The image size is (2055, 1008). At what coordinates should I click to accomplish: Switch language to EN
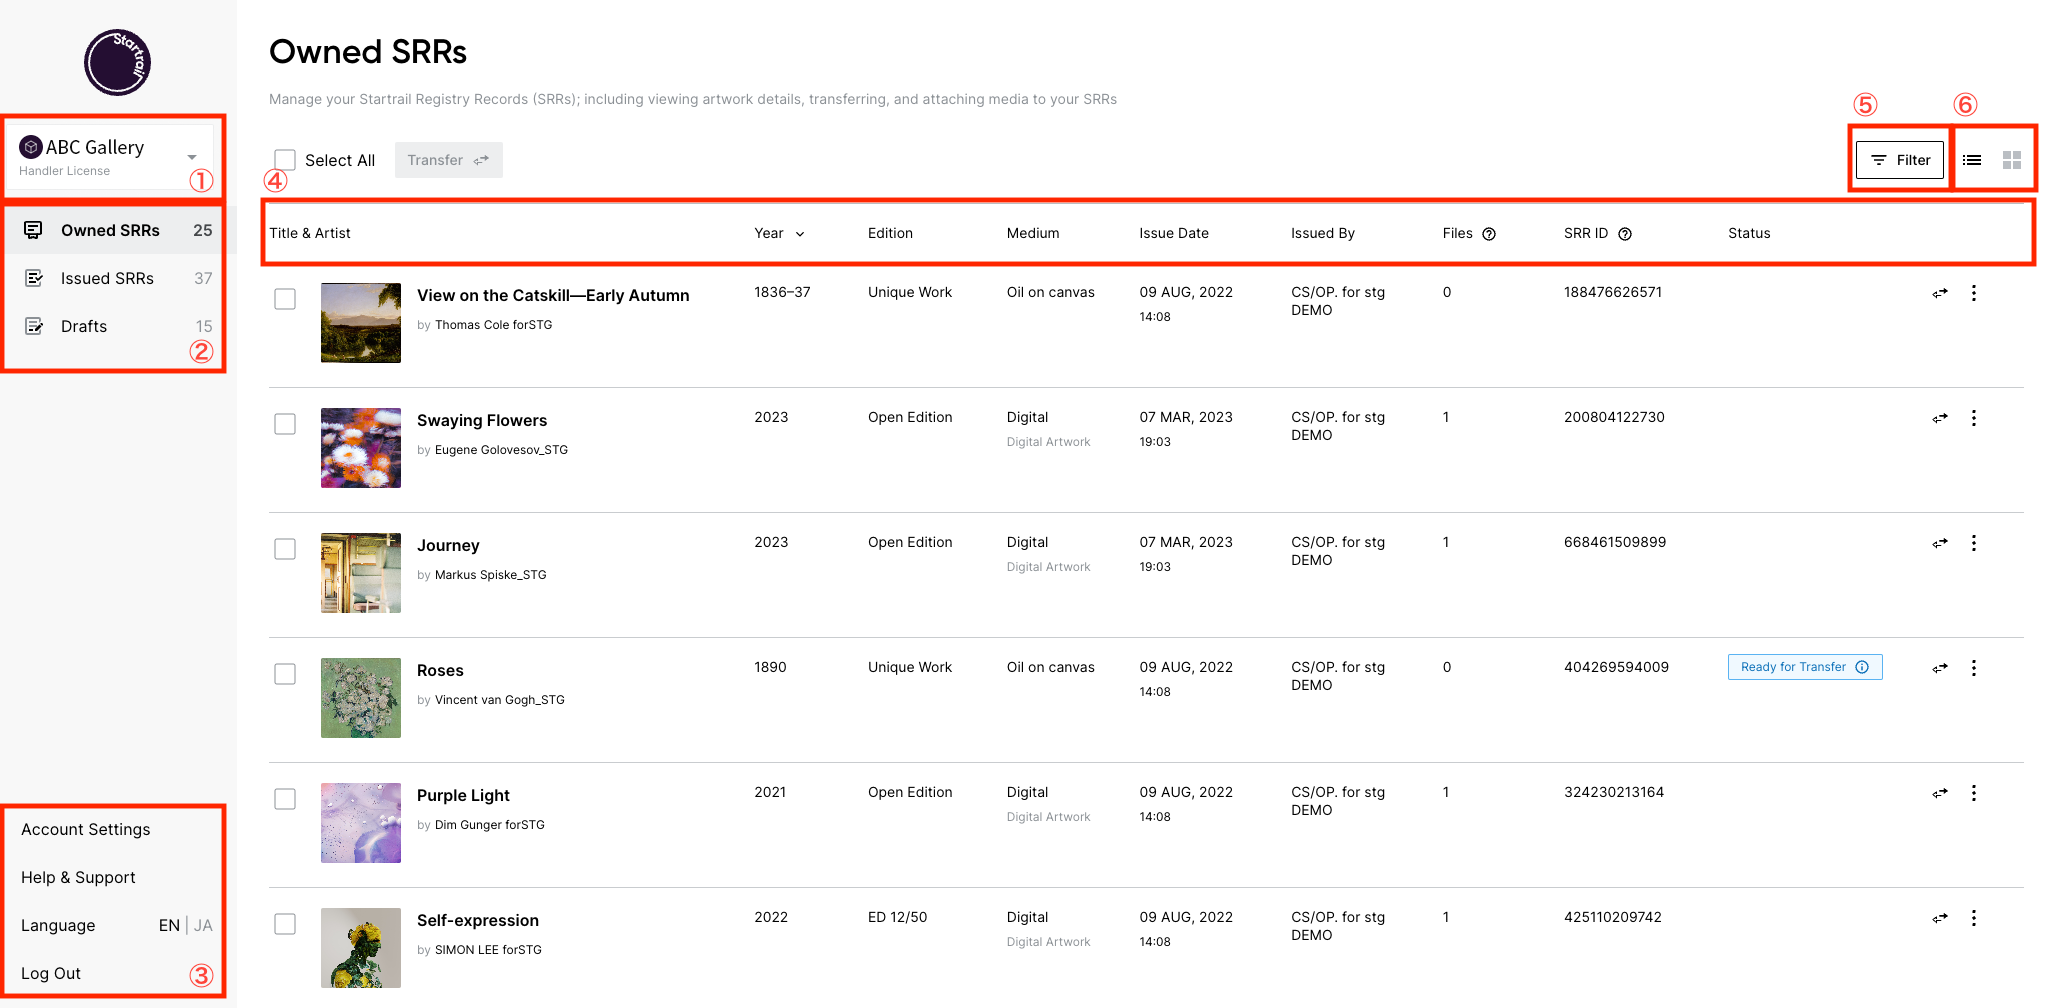pyautogui.click(x=169, y=926)
